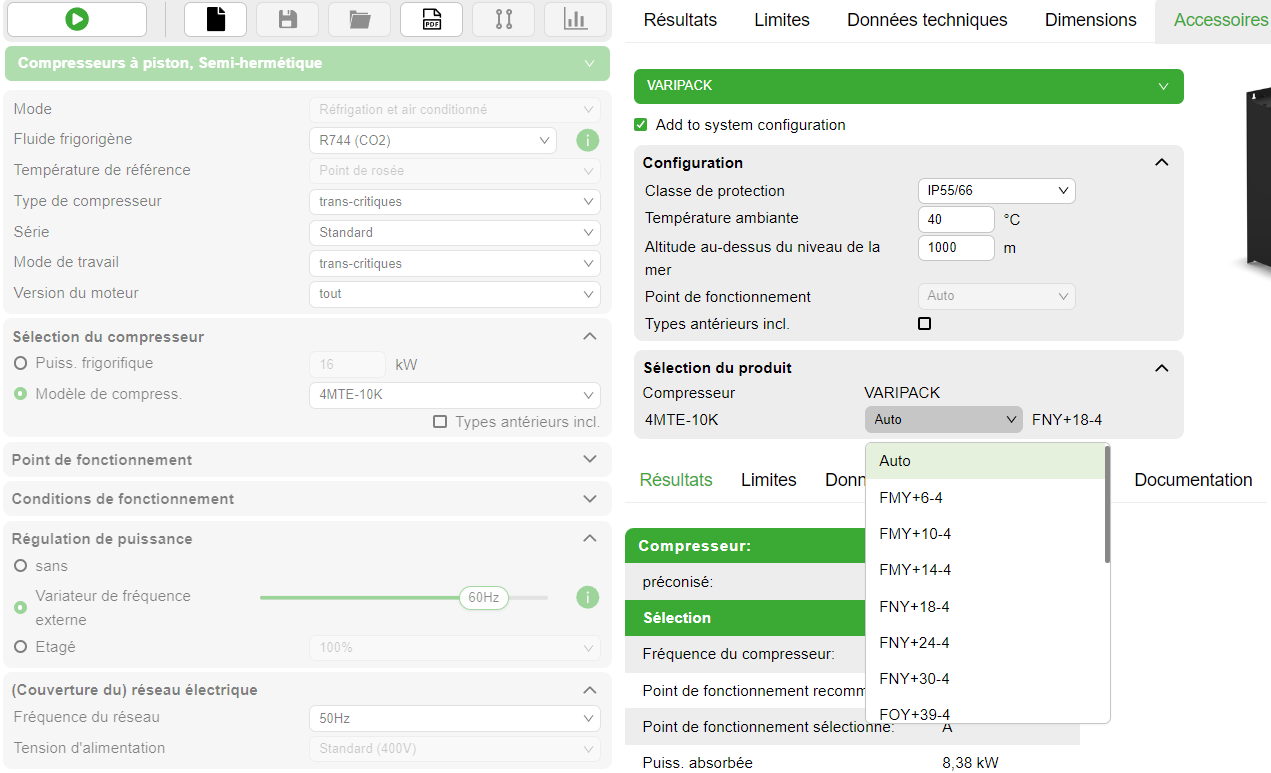Collapse the Régulation de puissance section
This screenshot has width=1271, height=773.
(x=589, y=538)
